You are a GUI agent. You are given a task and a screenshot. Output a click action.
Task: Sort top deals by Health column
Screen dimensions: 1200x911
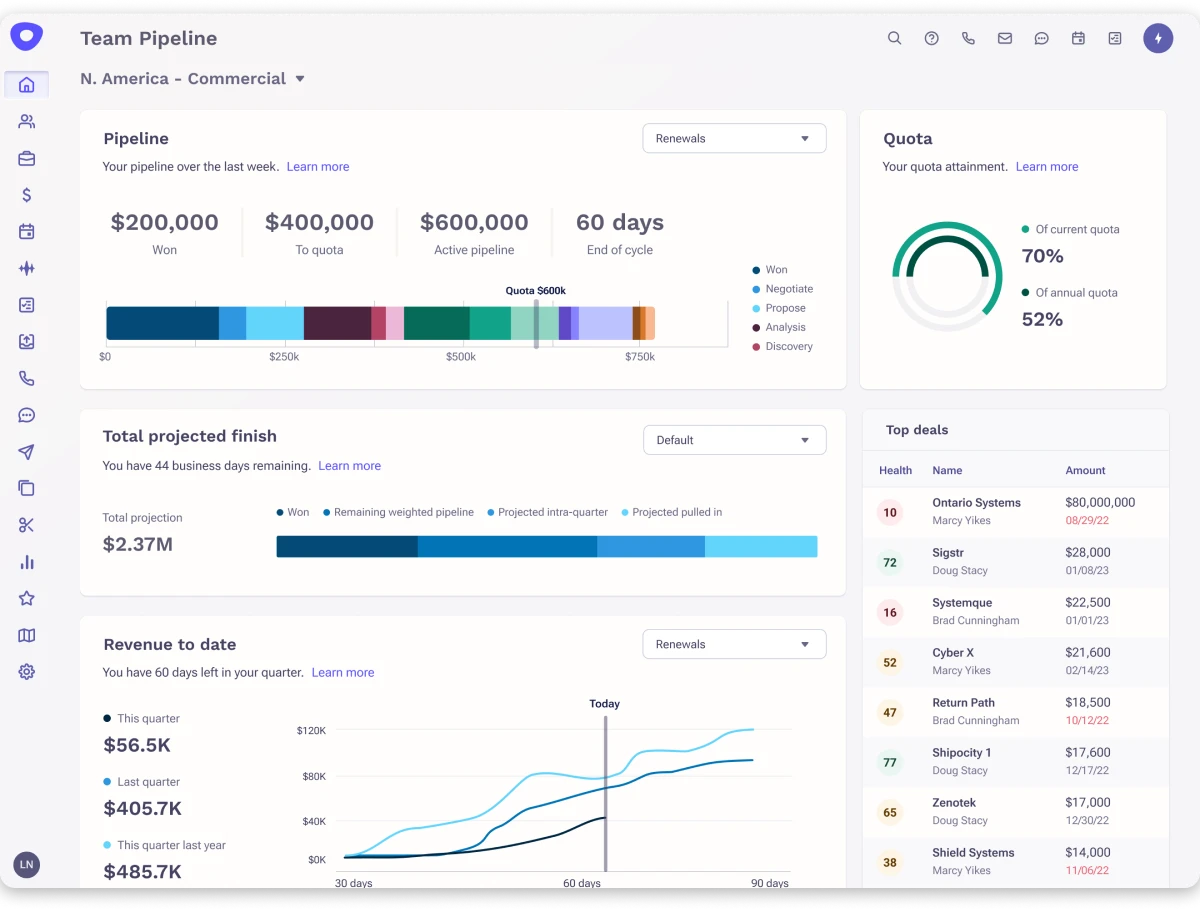point(895,470)
